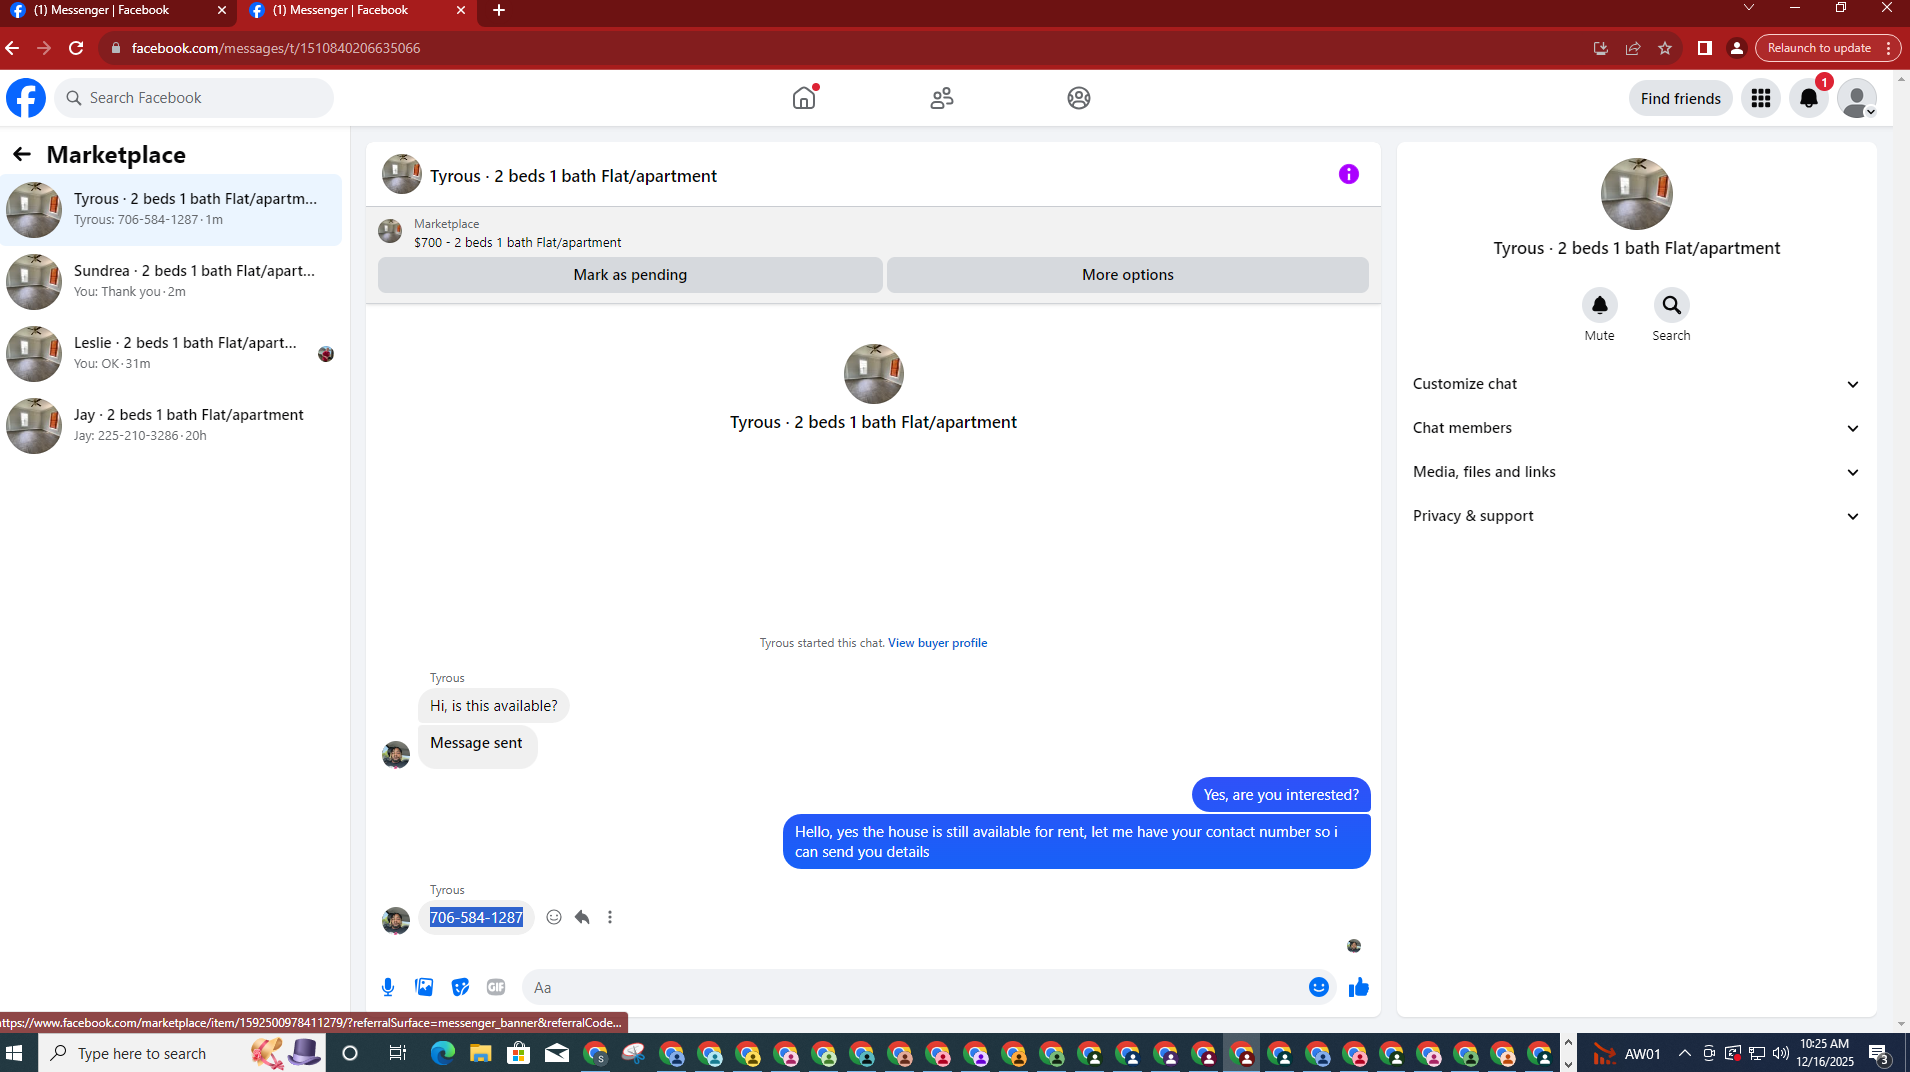
Task: Select the highlighted 706-584-1287 message
Action: [x=476, y=917]
